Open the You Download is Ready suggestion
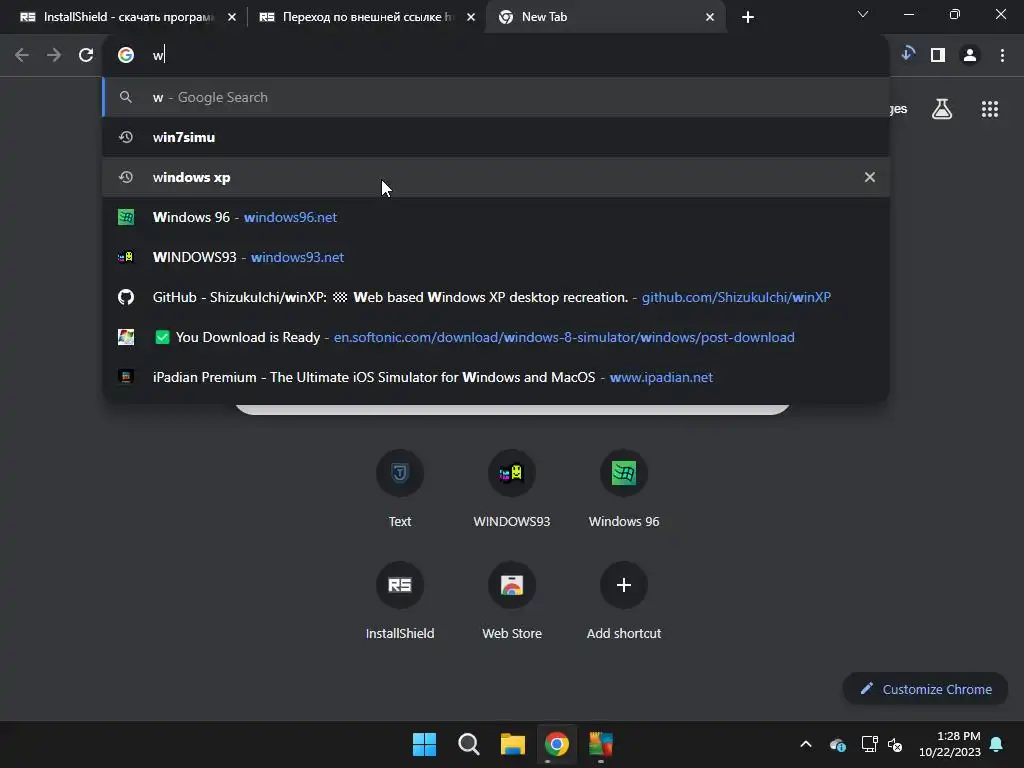1024x768 pixels. point(496,337)
